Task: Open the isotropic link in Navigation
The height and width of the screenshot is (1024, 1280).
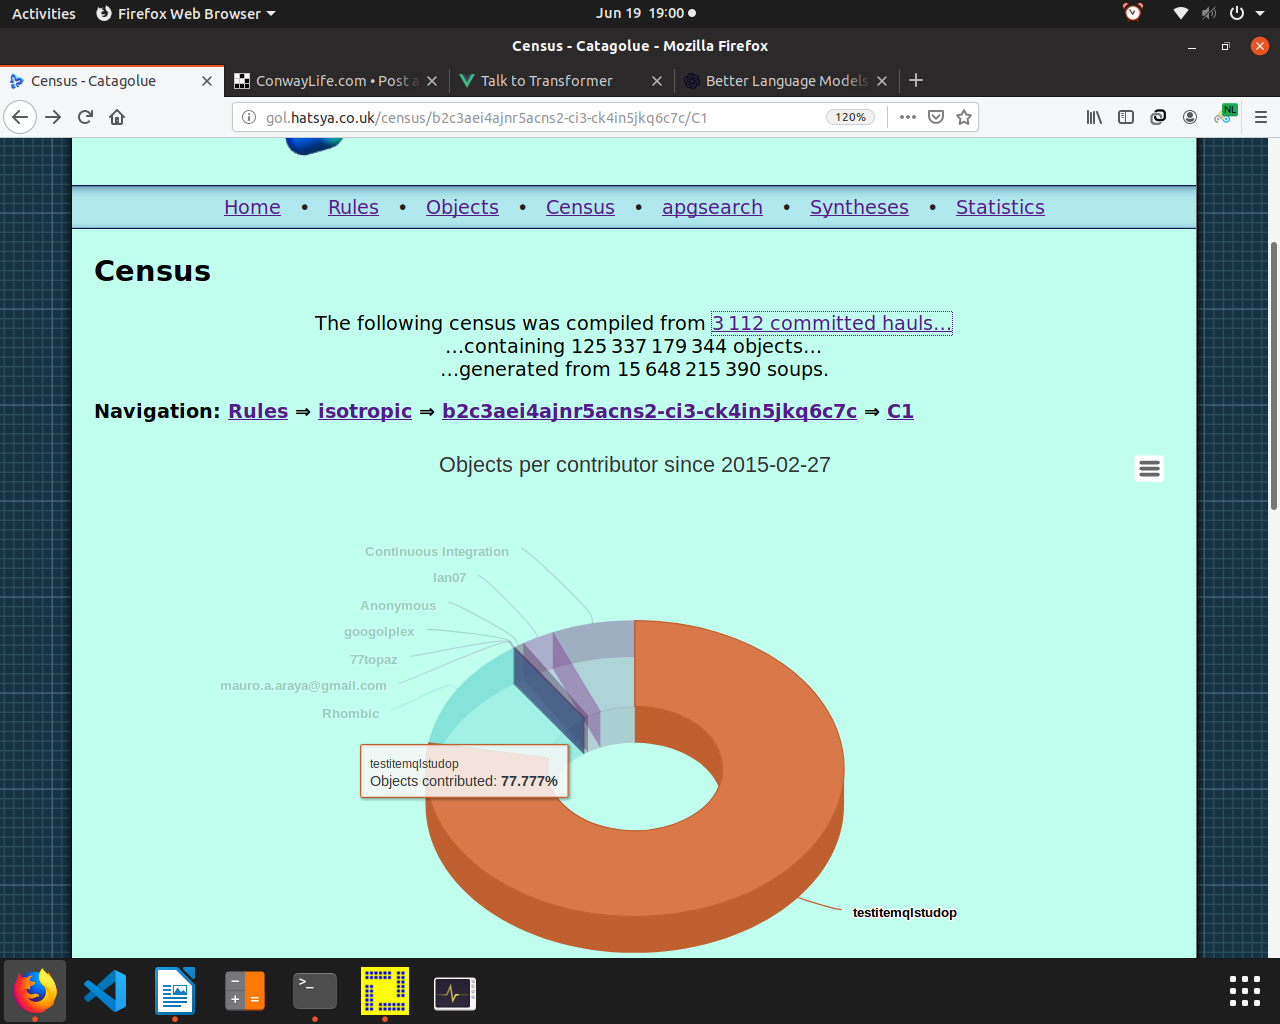Action: pos(365,411)
